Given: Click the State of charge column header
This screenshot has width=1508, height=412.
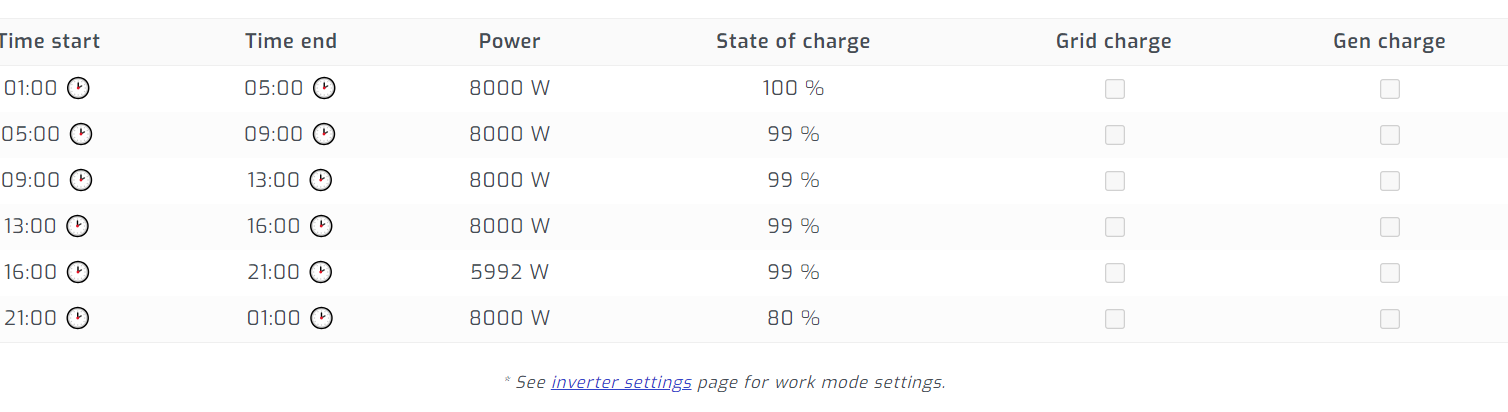Looking at the screenshot, I should pos(793,42).
